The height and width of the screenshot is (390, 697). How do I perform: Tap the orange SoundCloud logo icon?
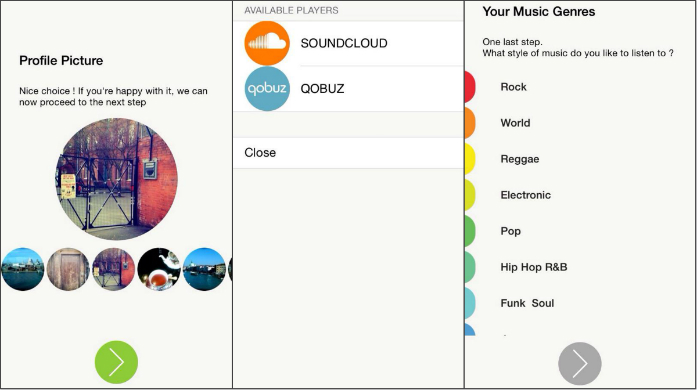(267, 43)
